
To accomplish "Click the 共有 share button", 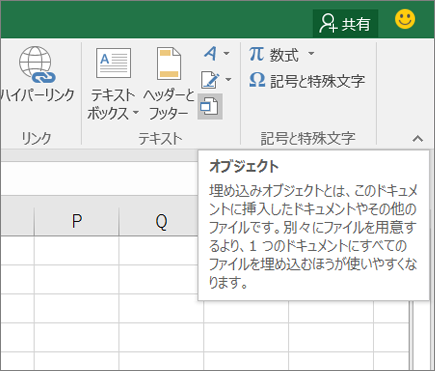I will [x=345, y=24].
